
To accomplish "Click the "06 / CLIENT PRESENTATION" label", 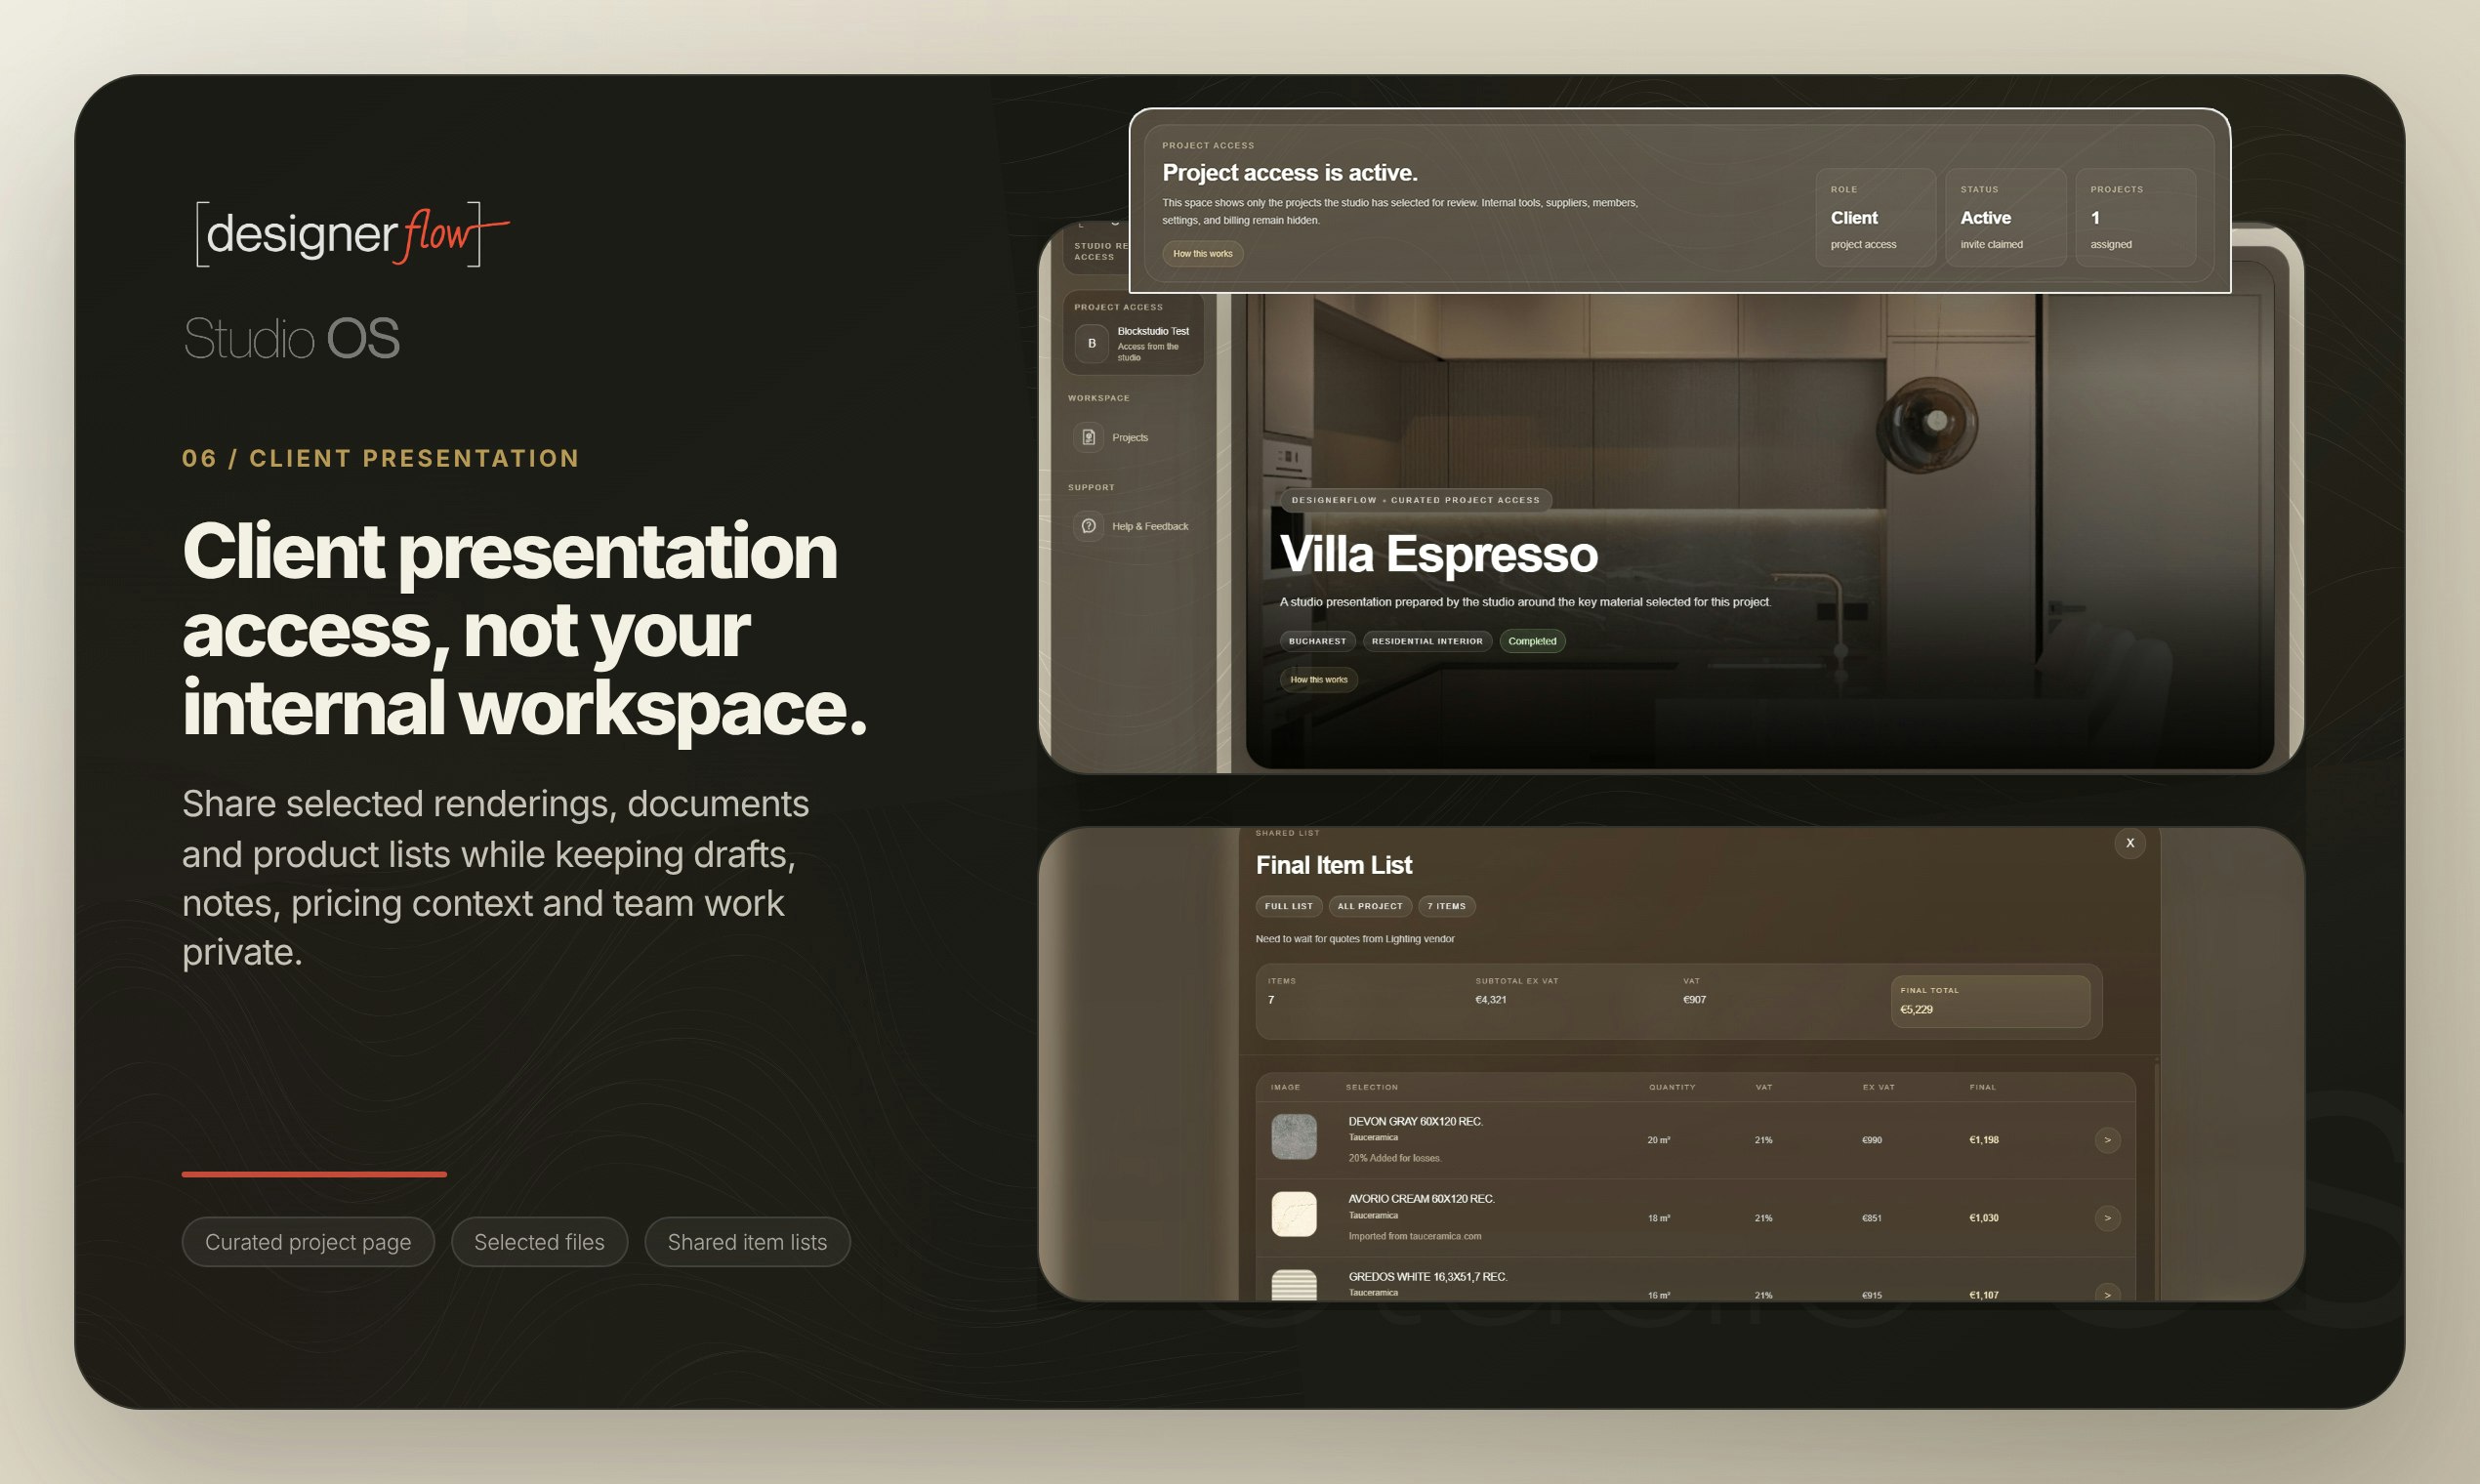I will tap(381, 458).
